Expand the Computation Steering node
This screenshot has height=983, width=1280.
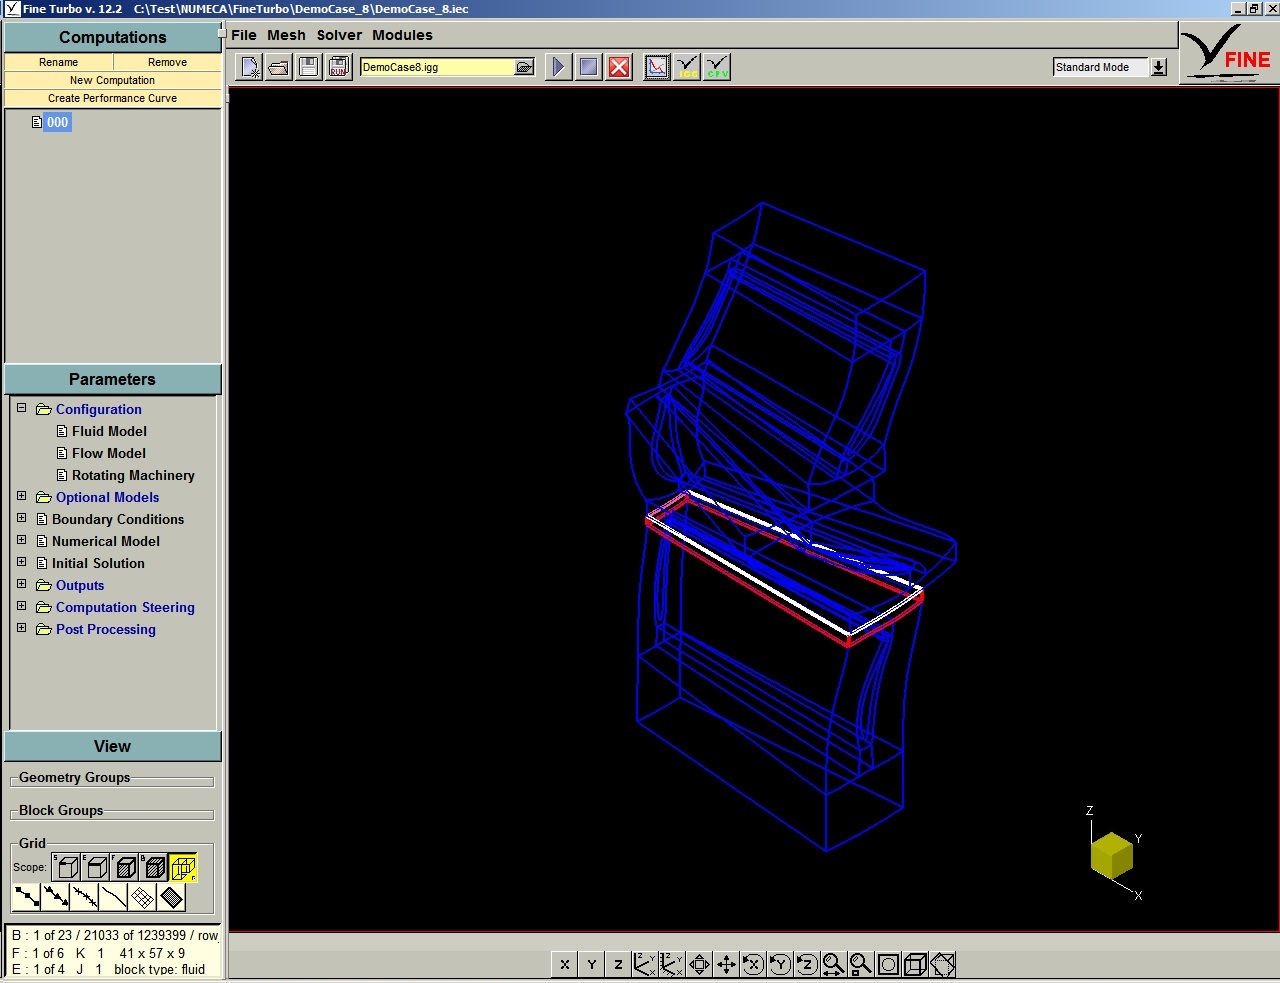click(21, 606)
